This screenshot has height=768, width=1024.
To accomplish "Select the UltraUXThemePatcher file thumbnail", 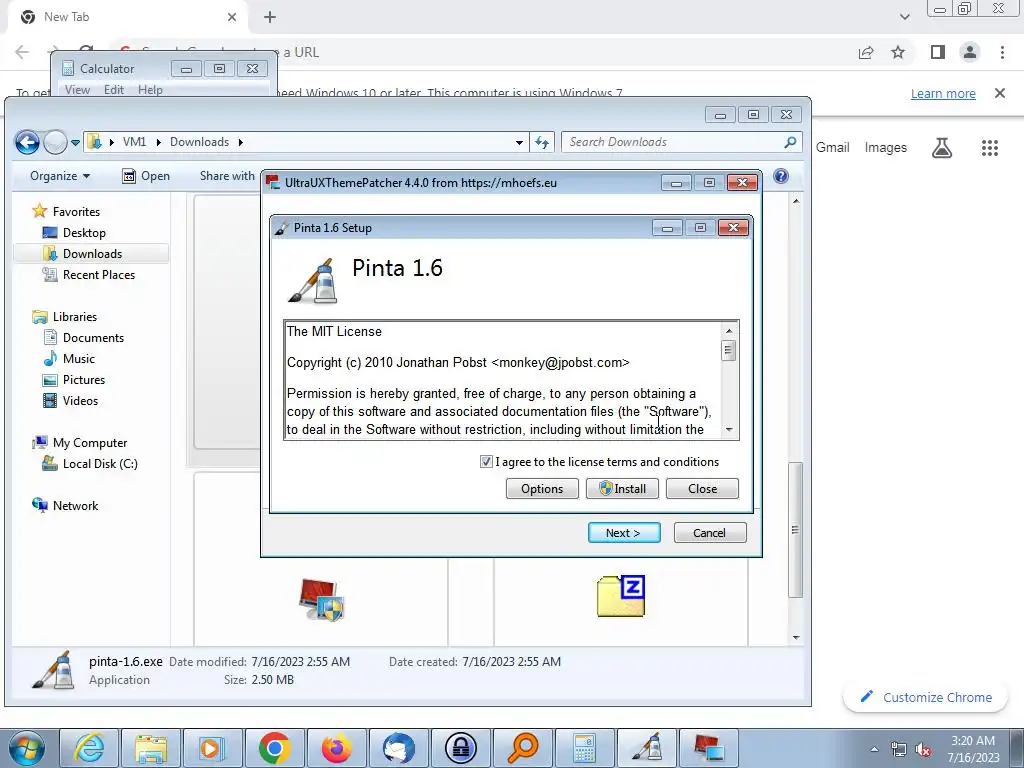I will [x=321, y=600].
